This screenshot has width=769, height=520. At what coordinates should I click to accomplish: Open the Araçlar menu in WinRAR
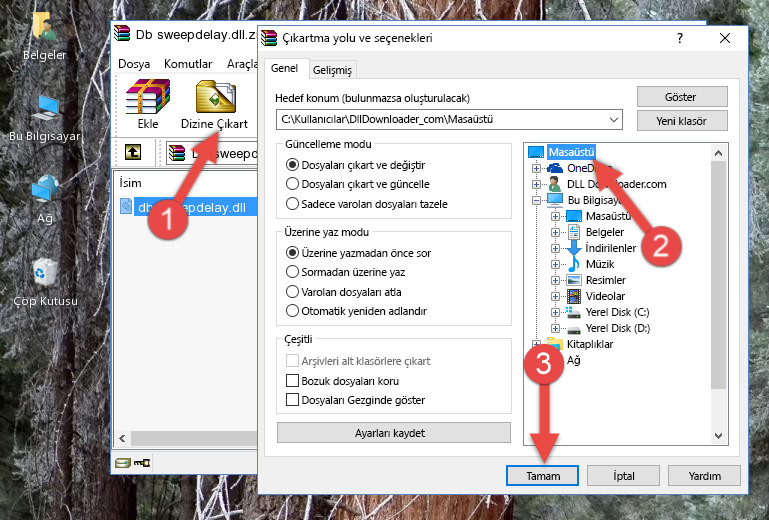click(242, 64)
